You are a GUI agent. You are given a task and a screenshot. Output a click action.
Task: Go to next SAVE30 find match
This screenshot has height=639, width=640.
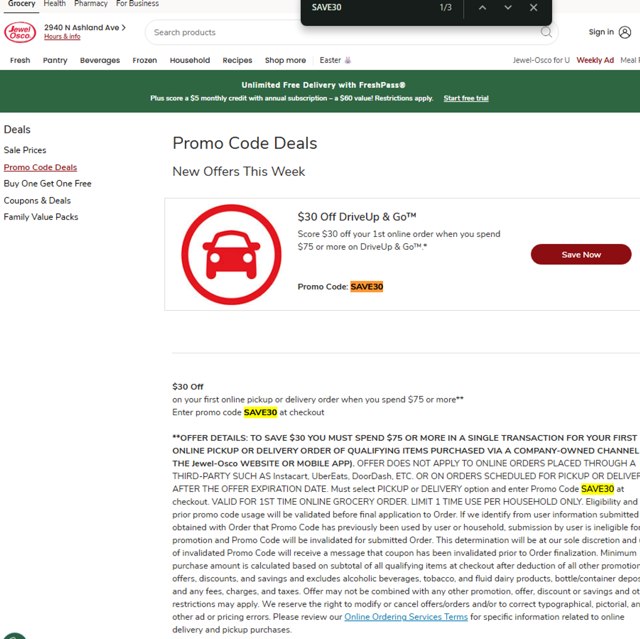[x=508, y=8]
